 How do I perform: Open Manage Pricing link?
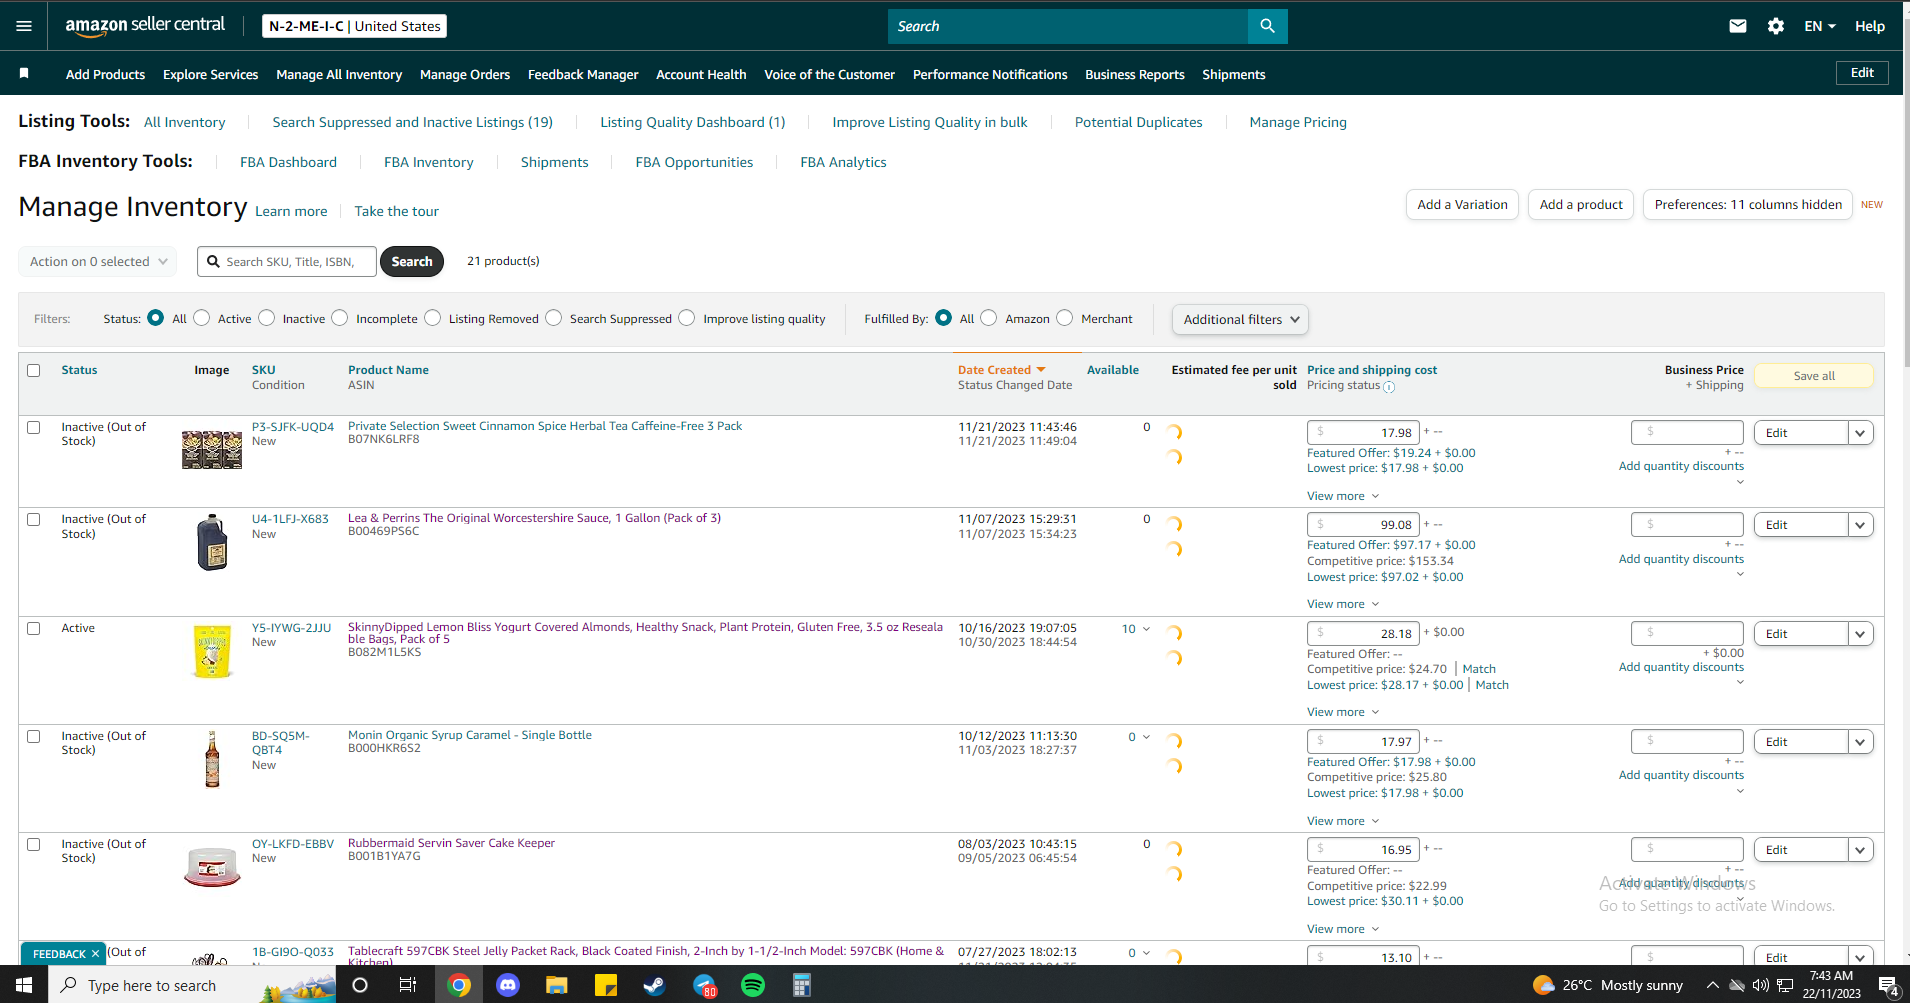pos(1298,122)
